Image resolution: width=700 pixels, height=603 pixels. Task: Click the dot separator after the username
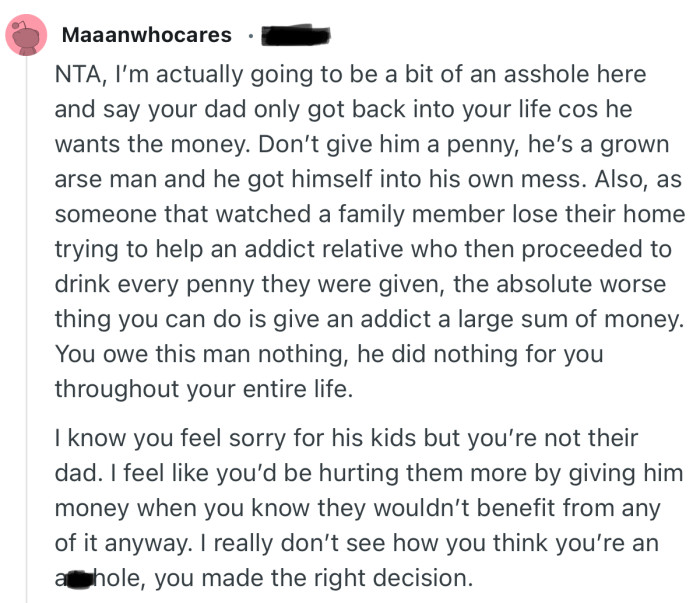click(248, 37)
